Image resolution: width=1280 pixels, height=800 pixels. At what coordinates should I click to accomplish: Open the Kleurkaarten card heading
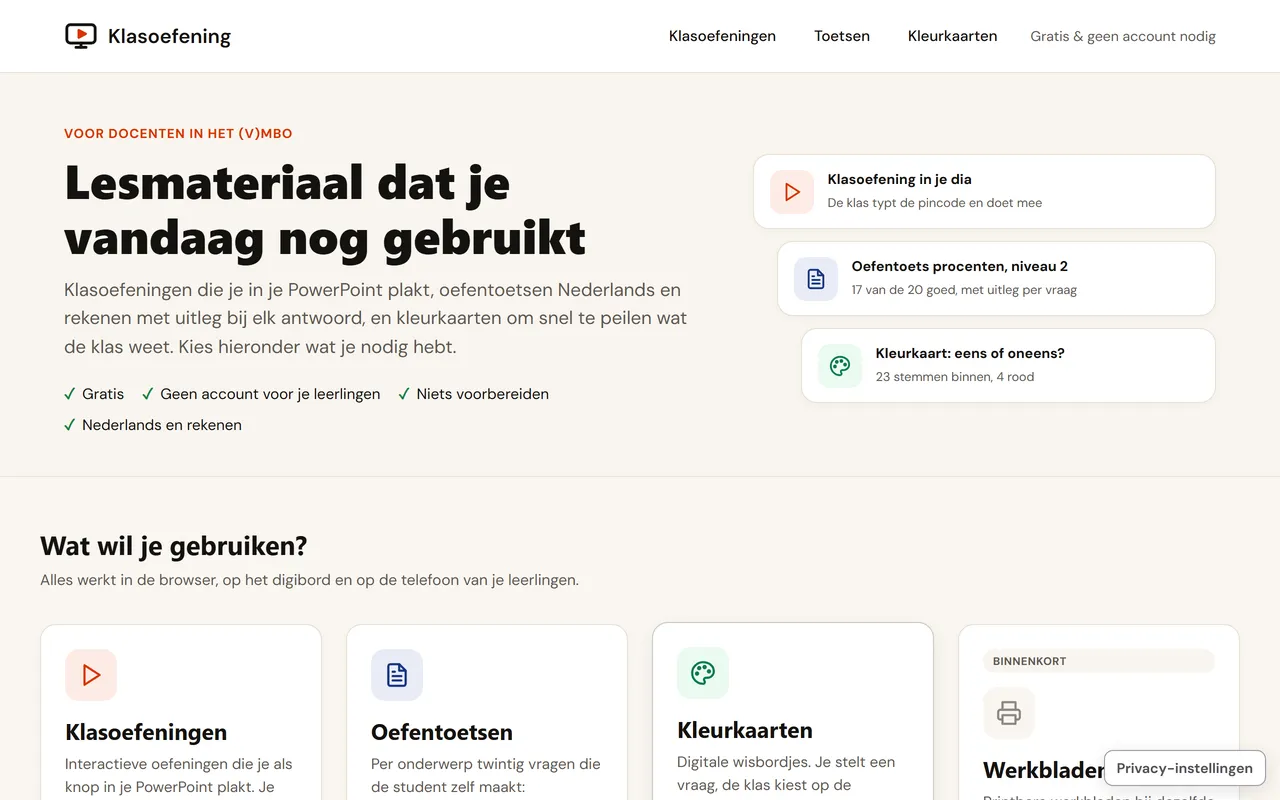click(x=745, y=730)
